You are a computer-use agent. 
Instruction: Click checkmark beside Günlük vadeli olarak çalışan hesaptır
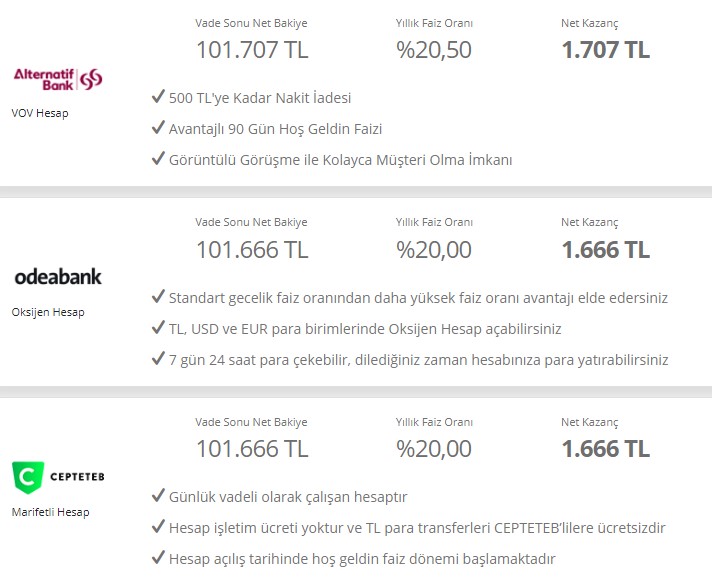click(x=158, y=495)
